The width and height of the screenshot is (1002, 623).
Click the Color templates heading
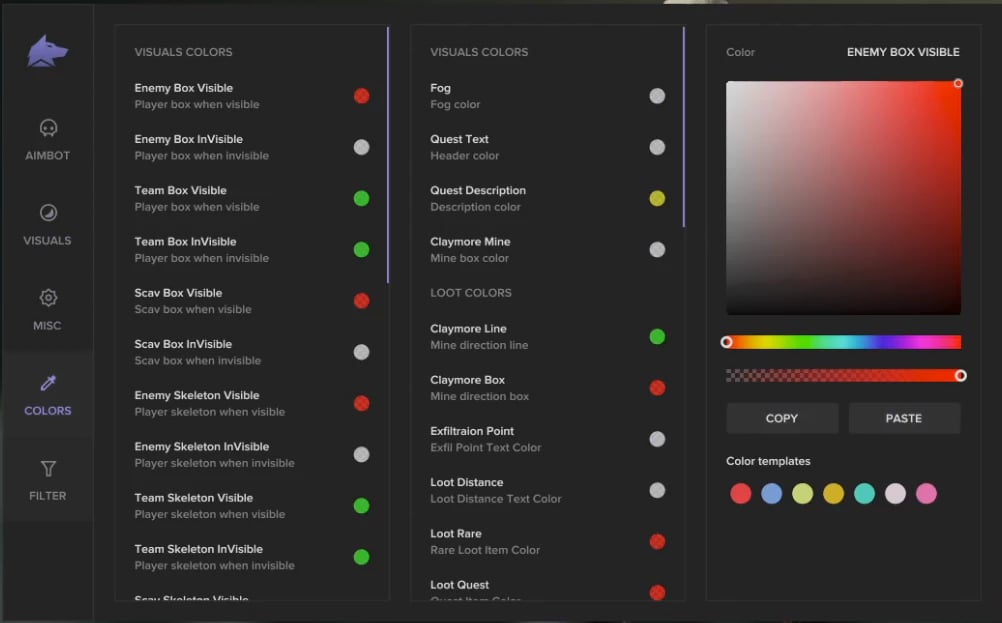[x=768, y=461]
